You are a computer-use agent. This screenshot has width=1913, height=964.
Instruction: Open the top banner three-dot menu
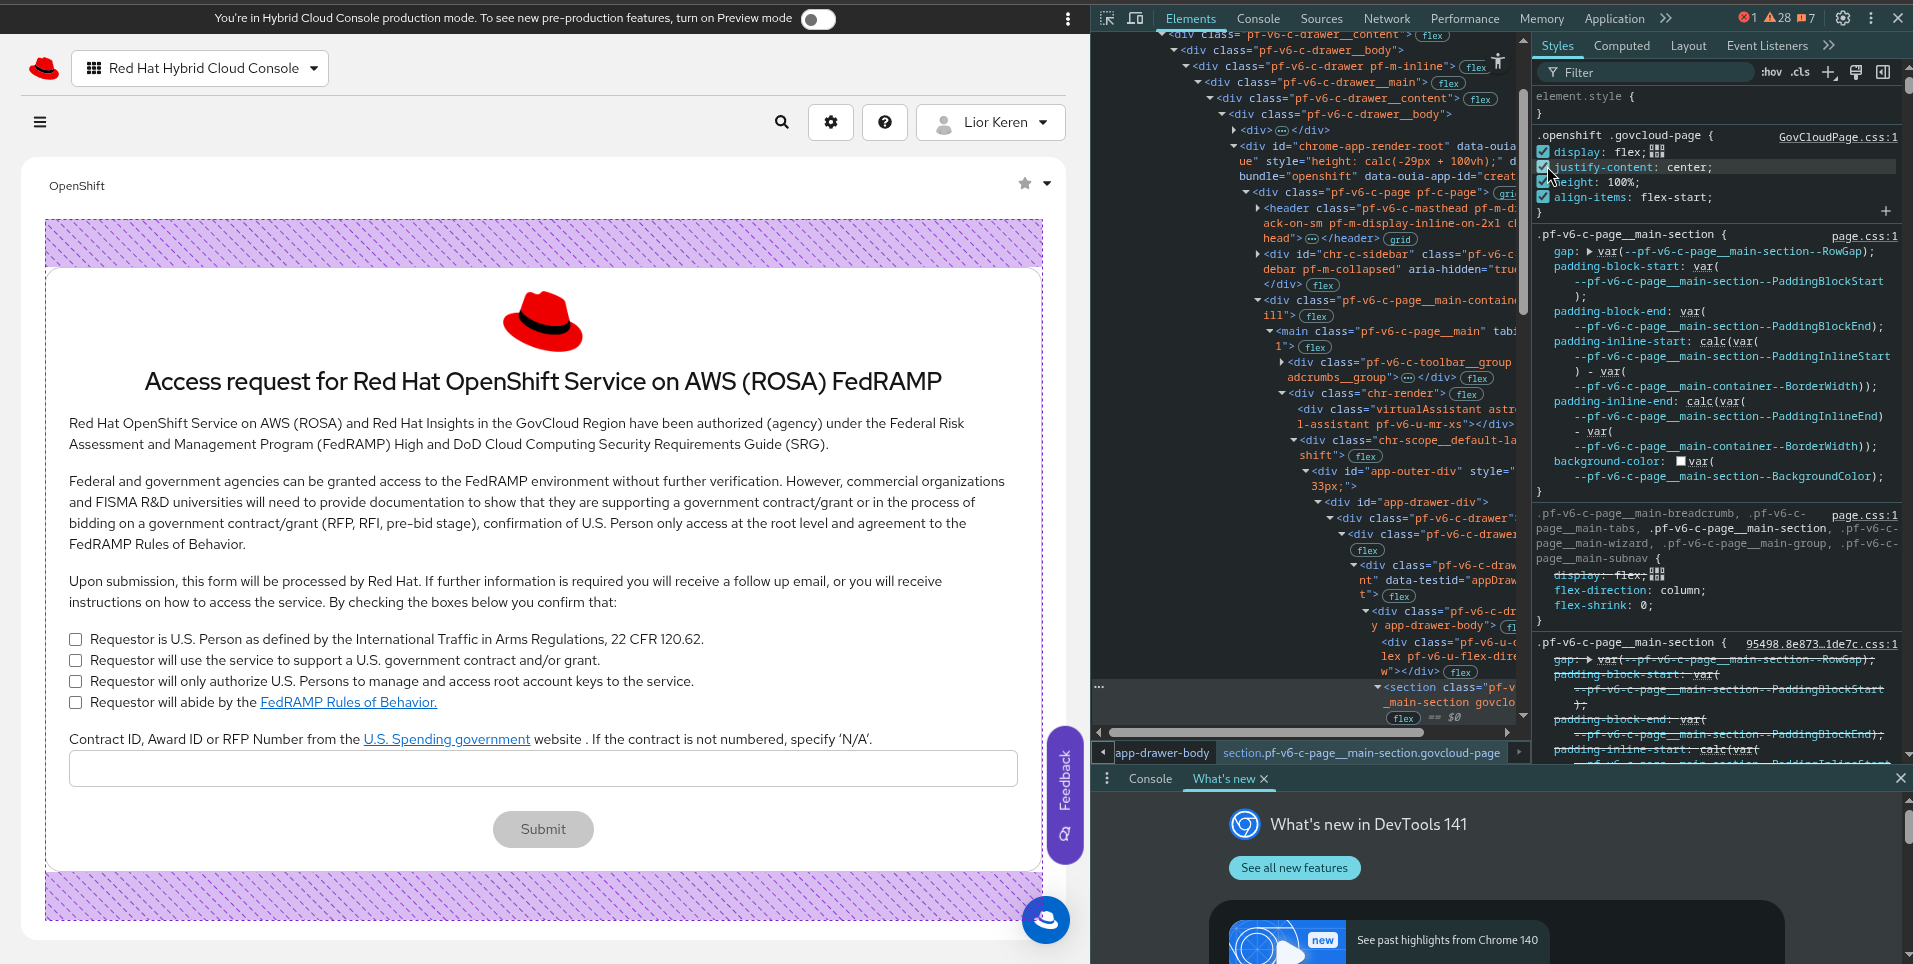click(x=1068, y=19)
